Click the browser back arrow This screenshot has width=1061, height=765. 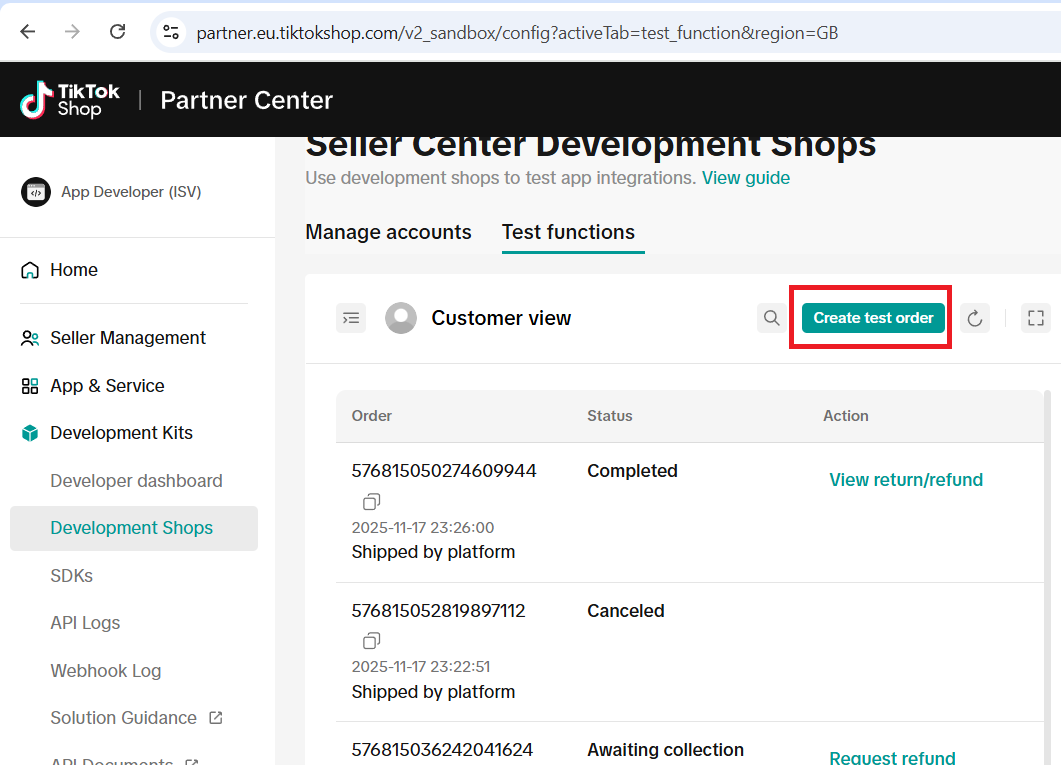tap(27, 32)
